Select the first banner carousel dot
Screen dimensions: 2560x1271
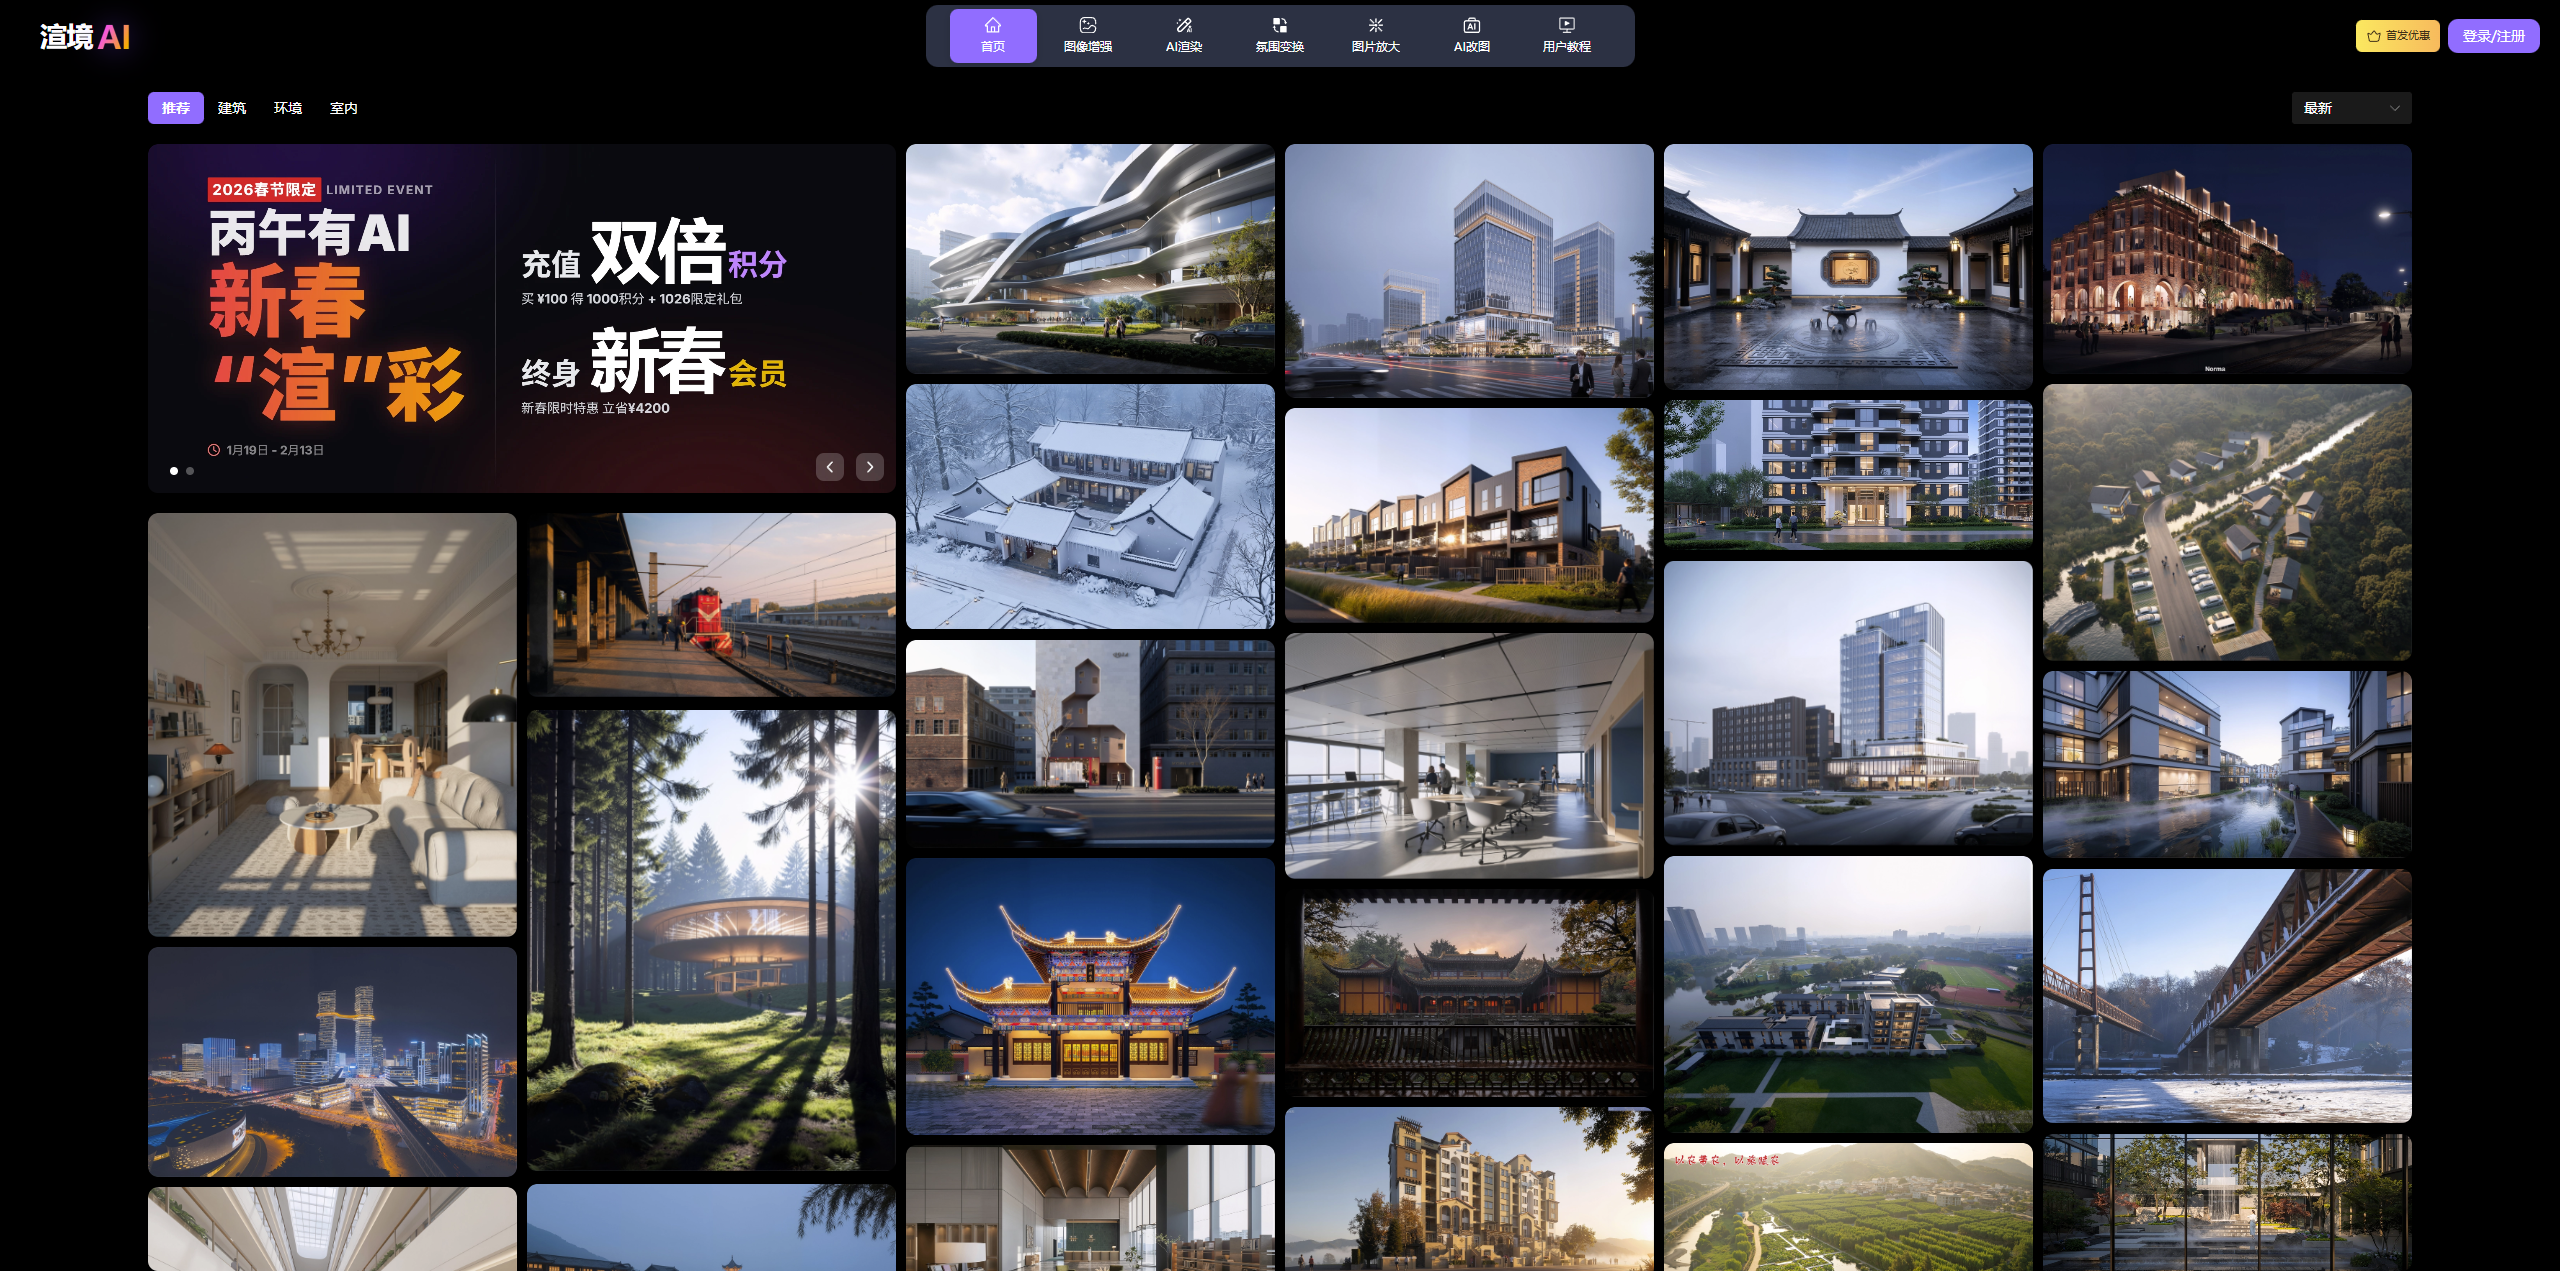click(x=174, y=471)
